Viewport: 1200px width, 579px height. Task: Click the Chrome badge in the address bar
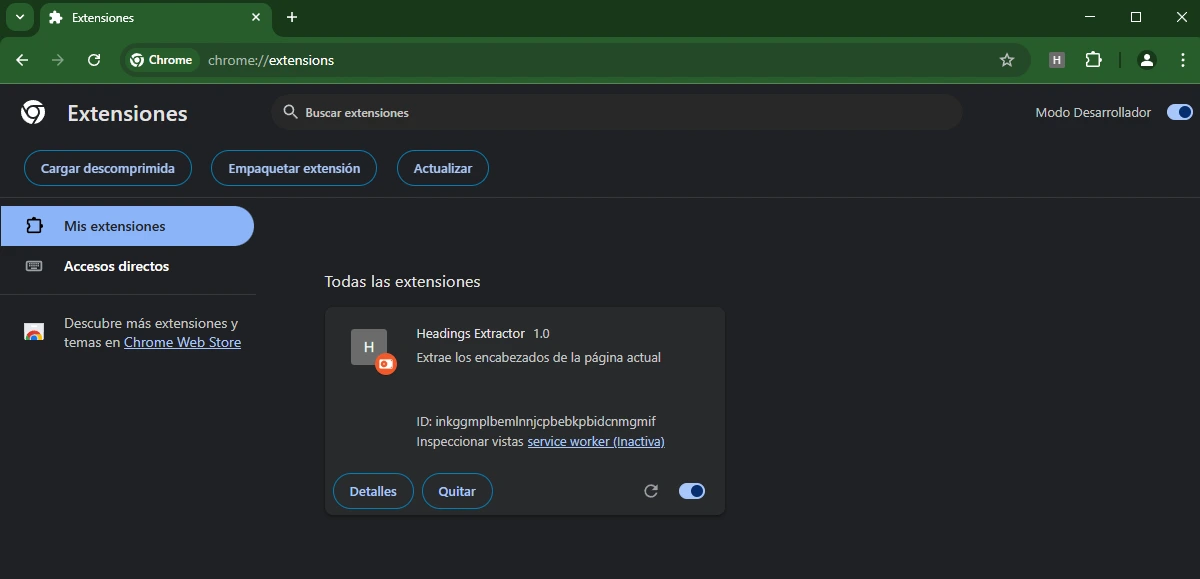click(x=160, y=60)
